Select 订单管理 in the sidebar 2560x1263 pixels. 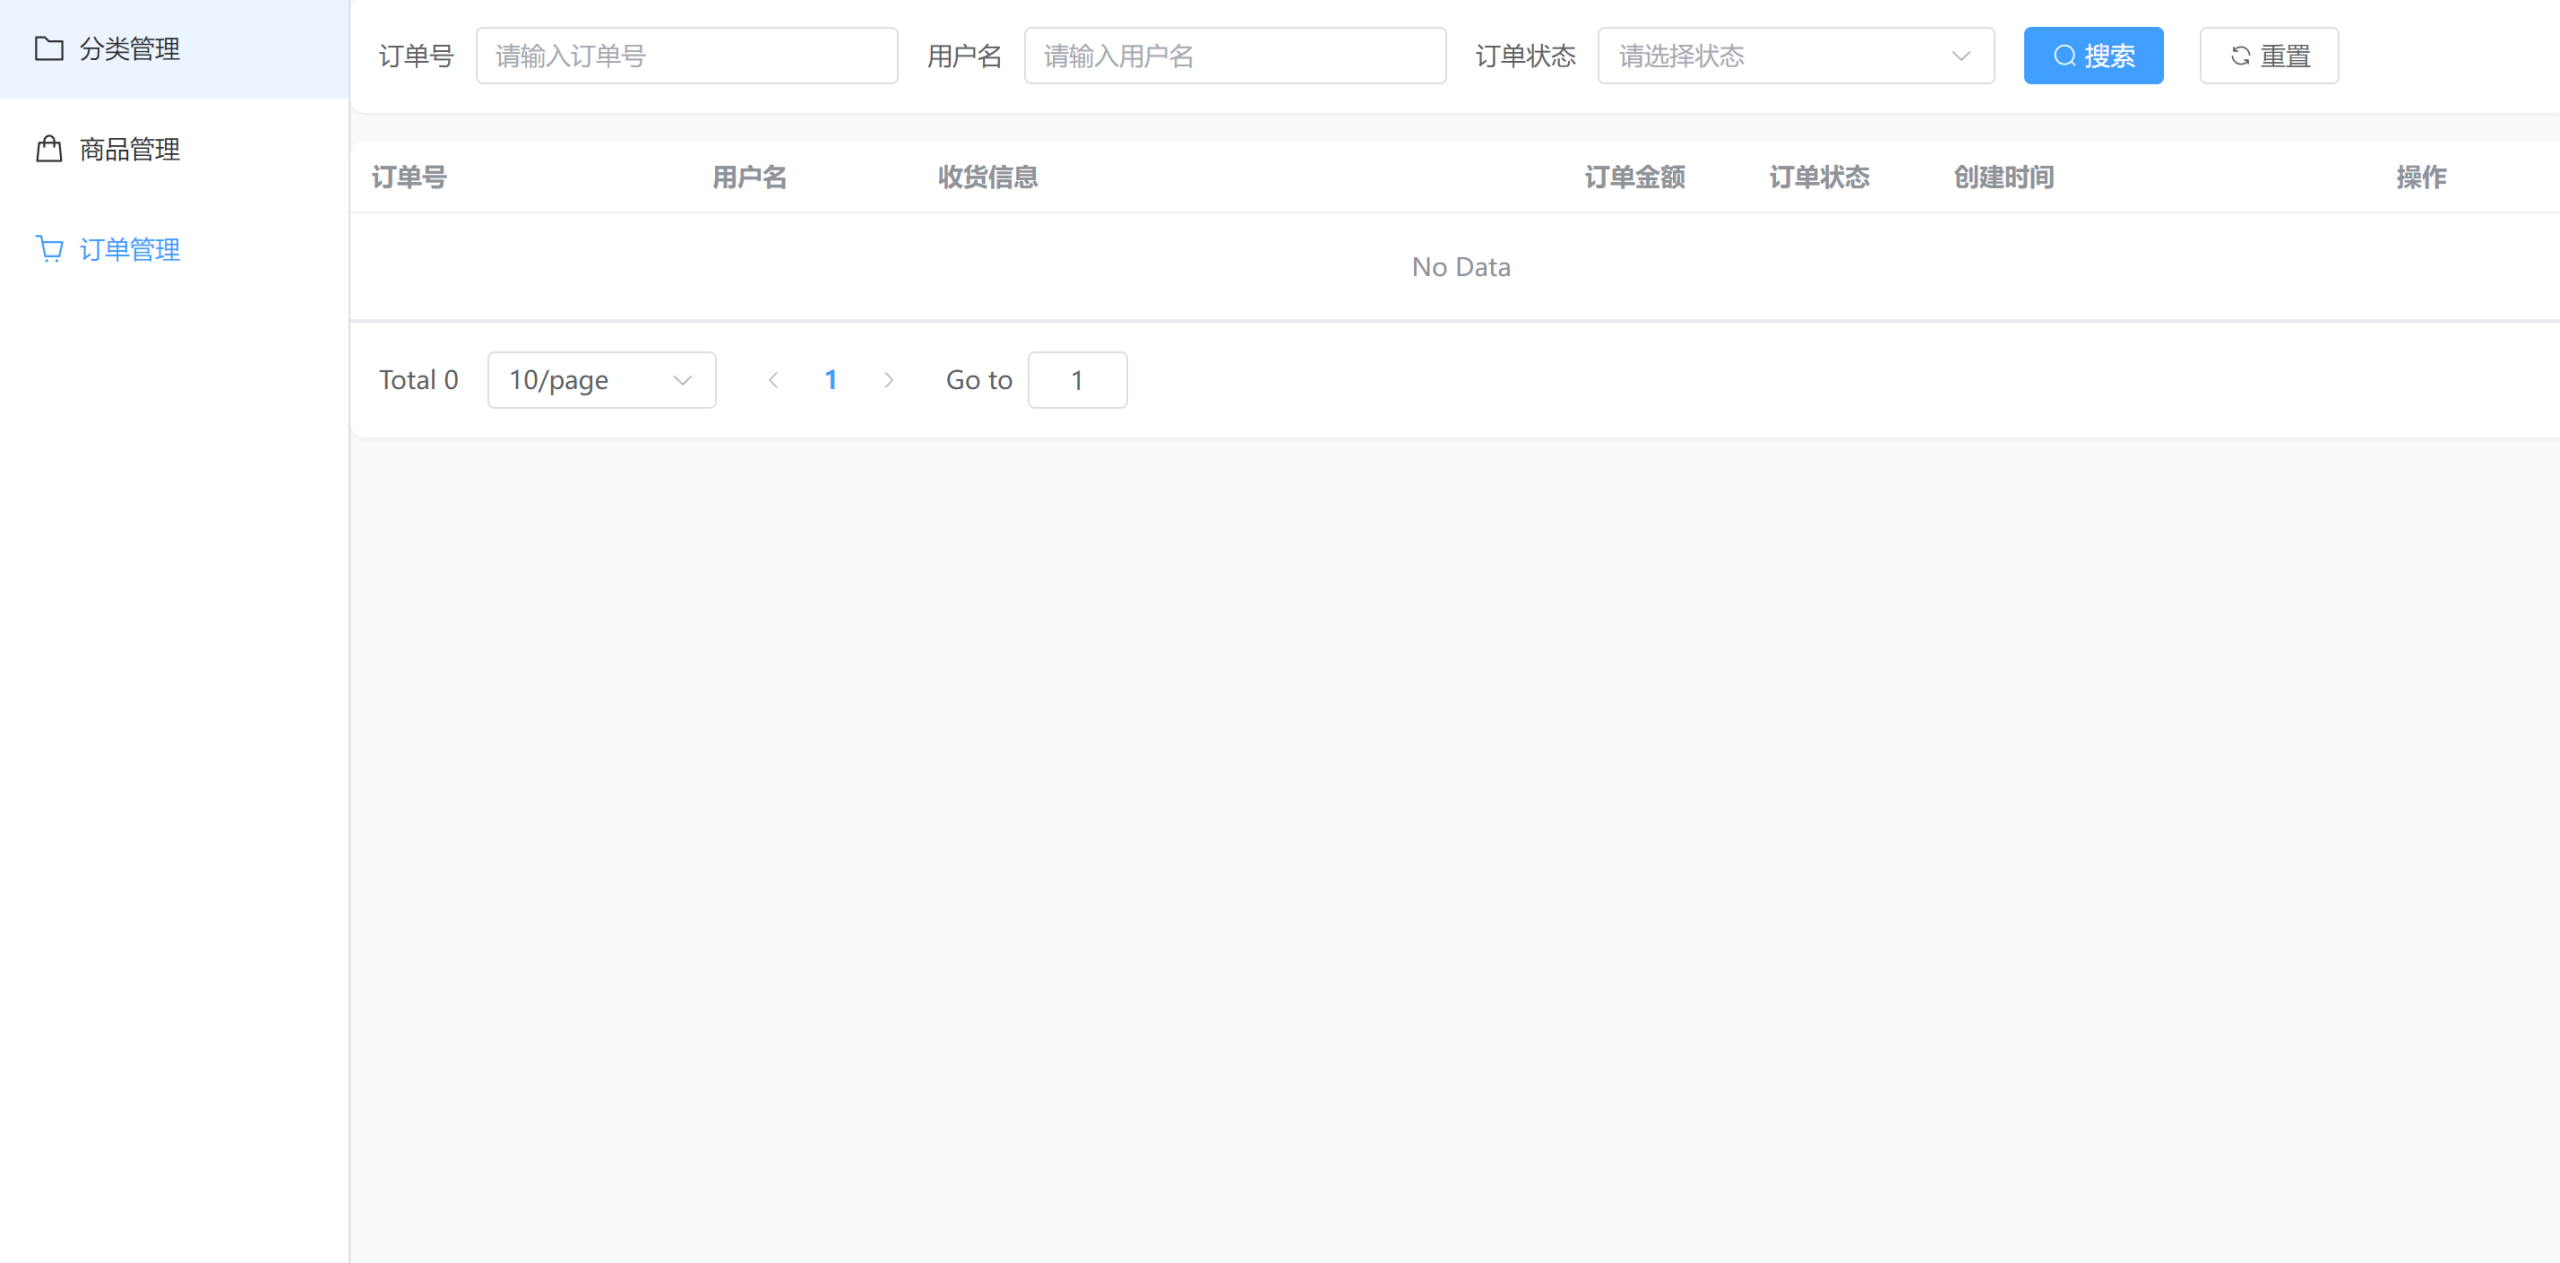(130, 249)
